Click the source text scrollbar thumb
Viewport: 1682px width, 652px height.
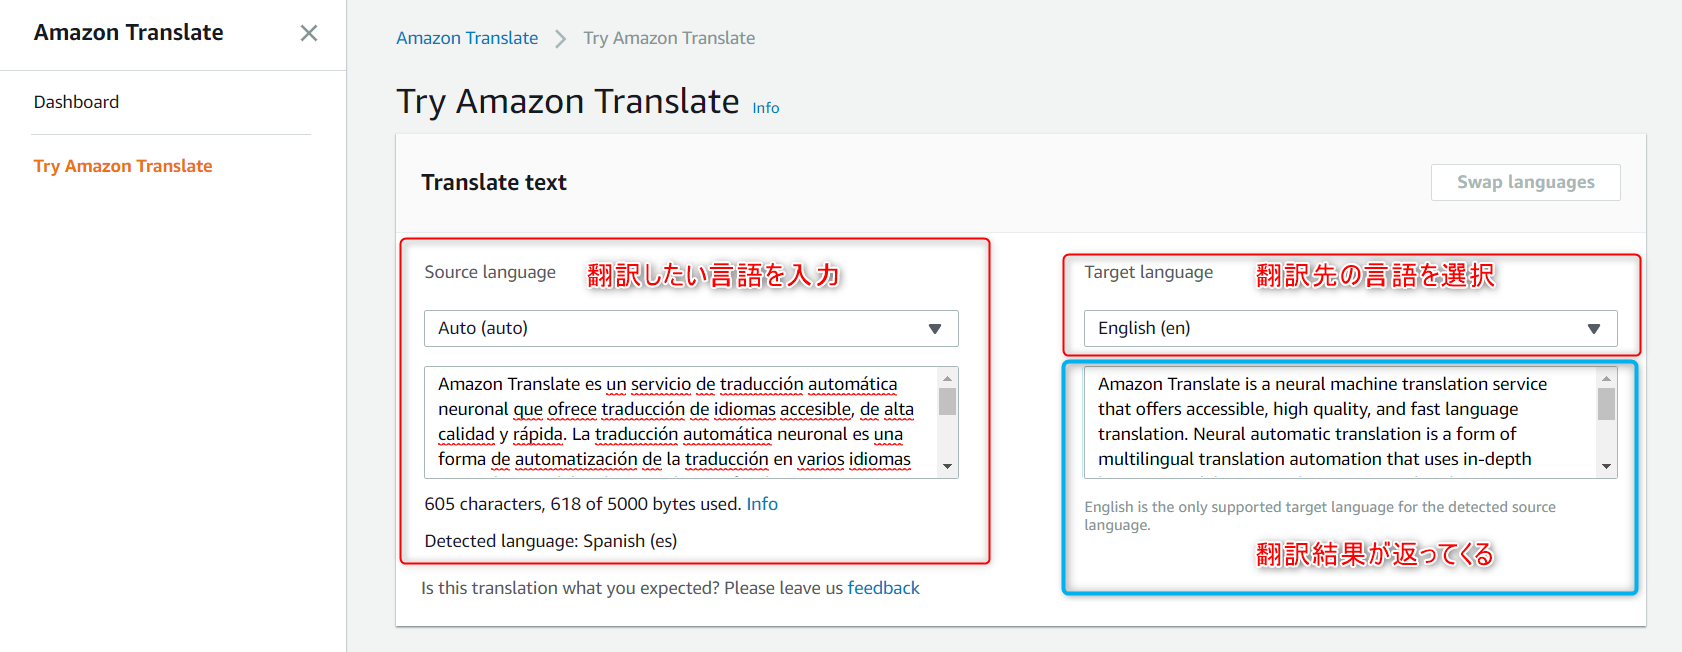947,401
